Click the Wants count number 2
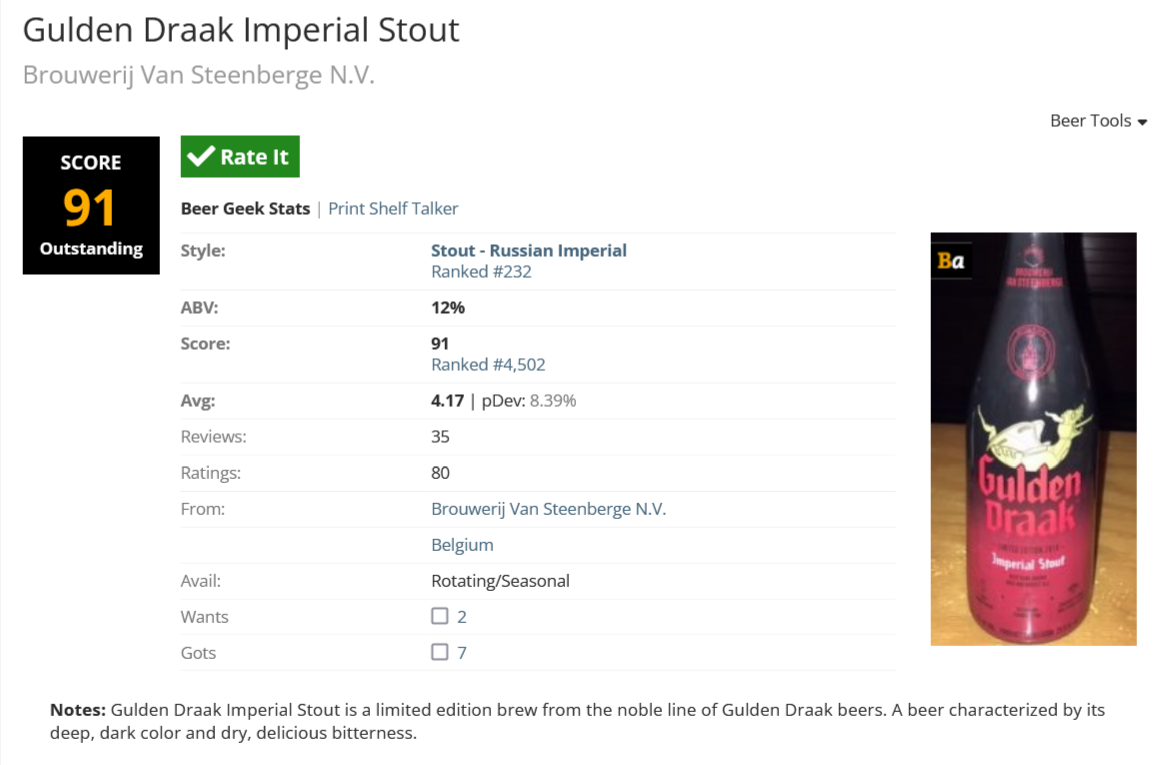This screenshot has height=765, width=1164. click(462, 617)
